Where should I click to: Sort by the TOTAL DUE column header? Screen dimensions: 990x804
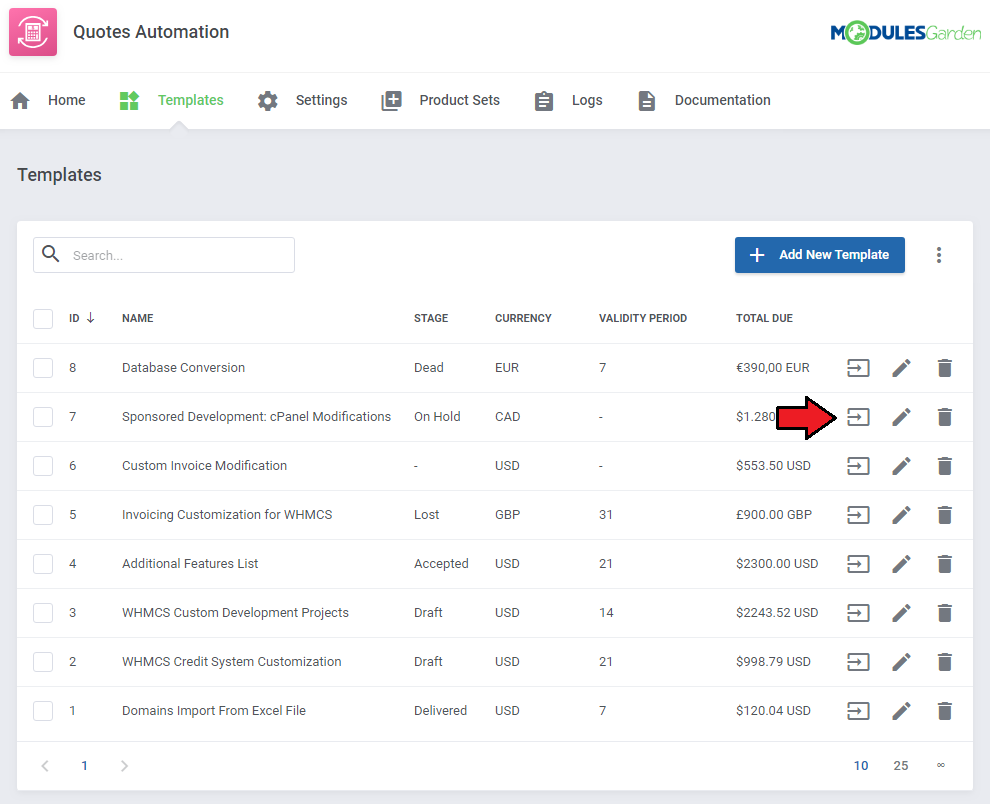(x=765, y=318)
